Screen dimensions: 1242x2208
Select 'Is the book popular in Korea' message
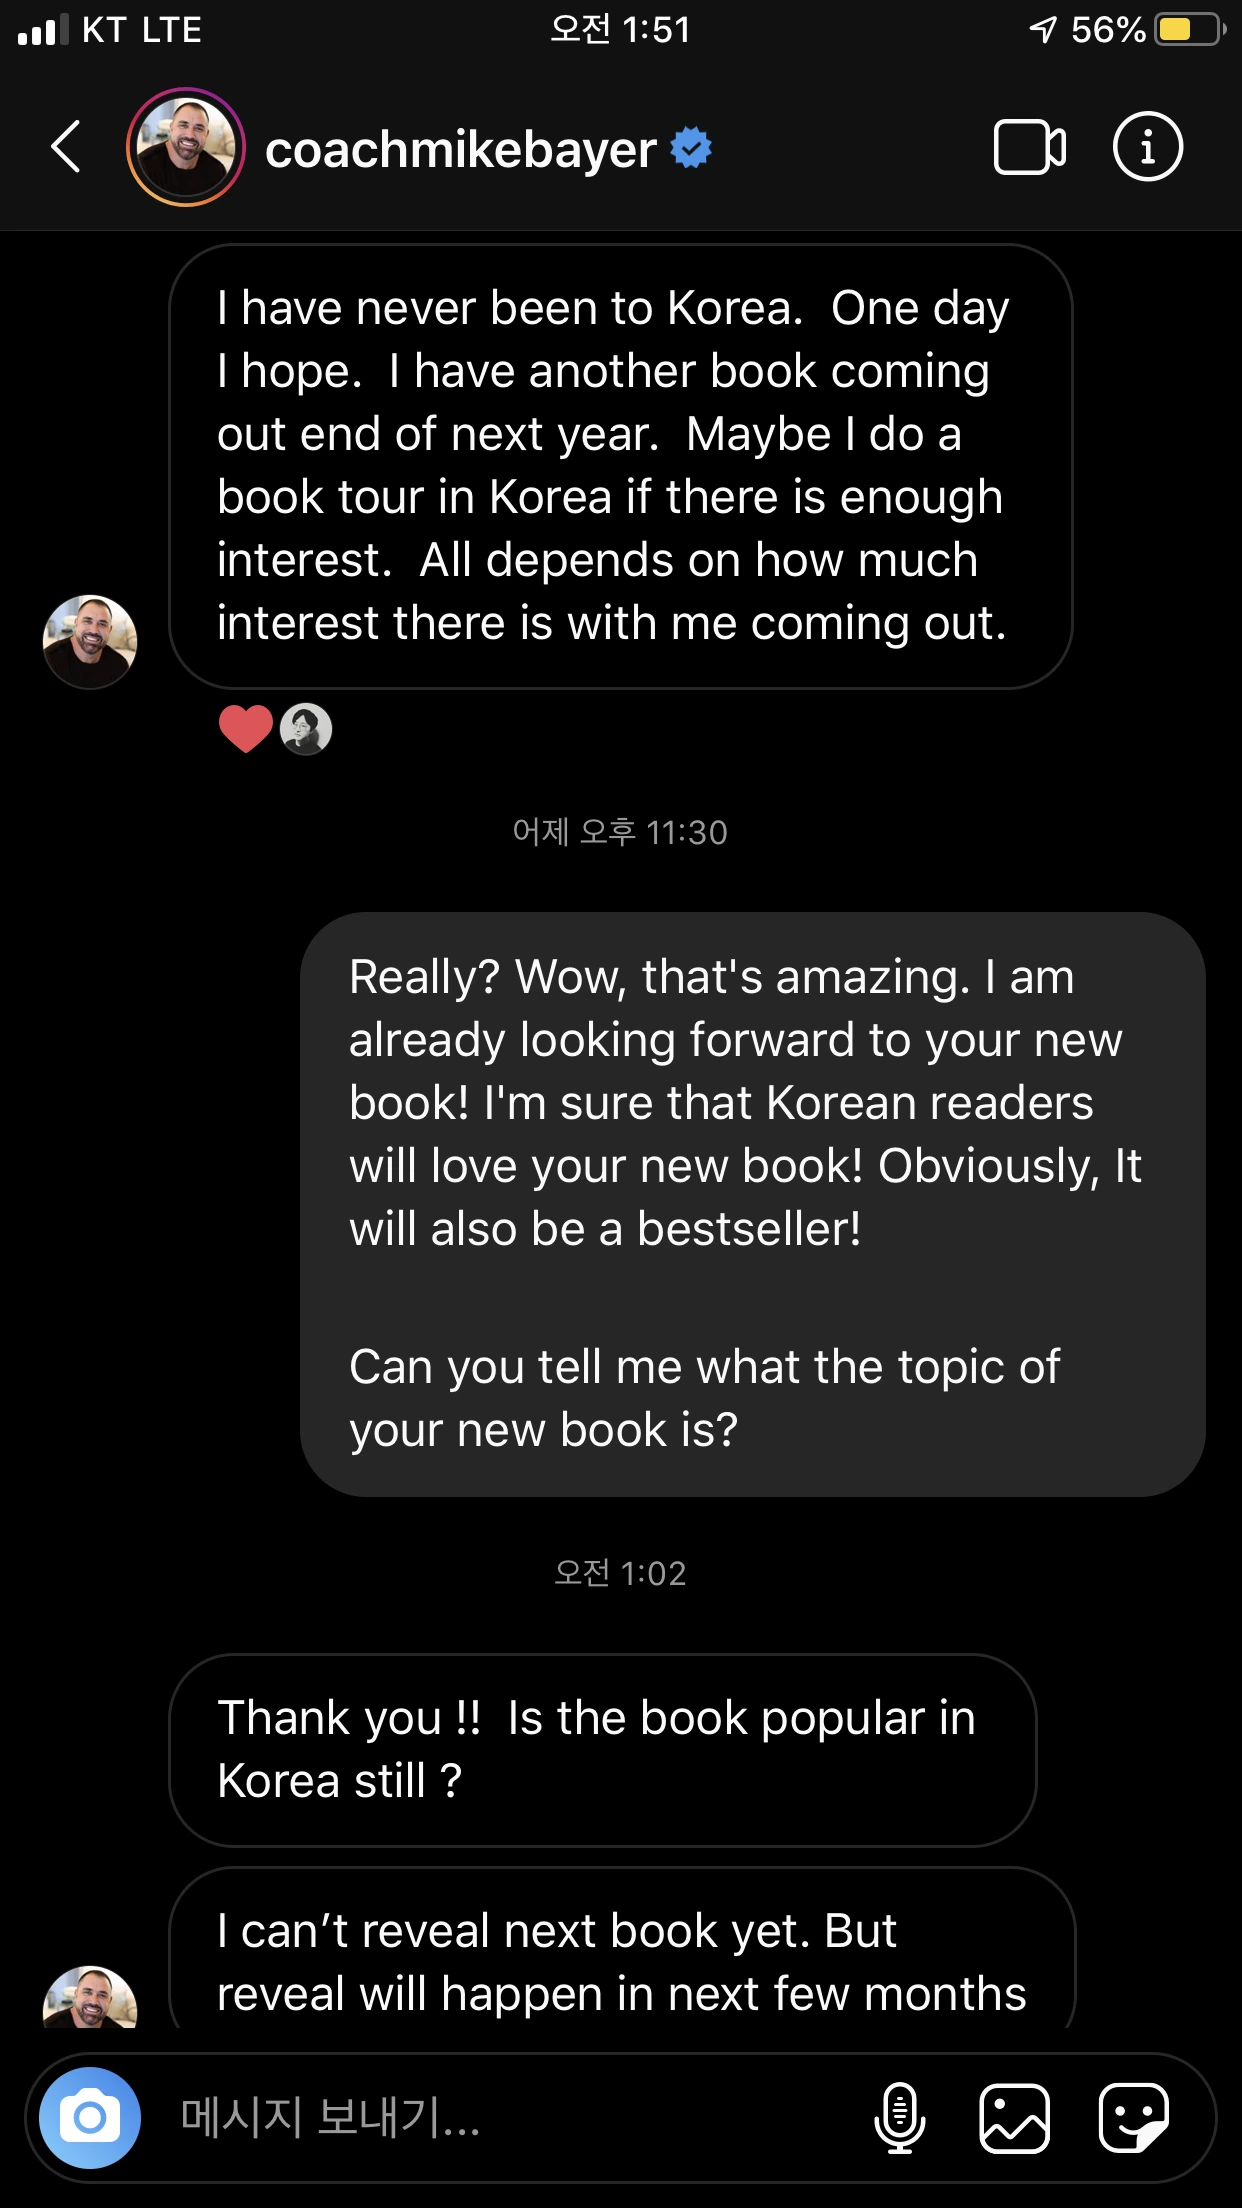[x=603, y=1750]
